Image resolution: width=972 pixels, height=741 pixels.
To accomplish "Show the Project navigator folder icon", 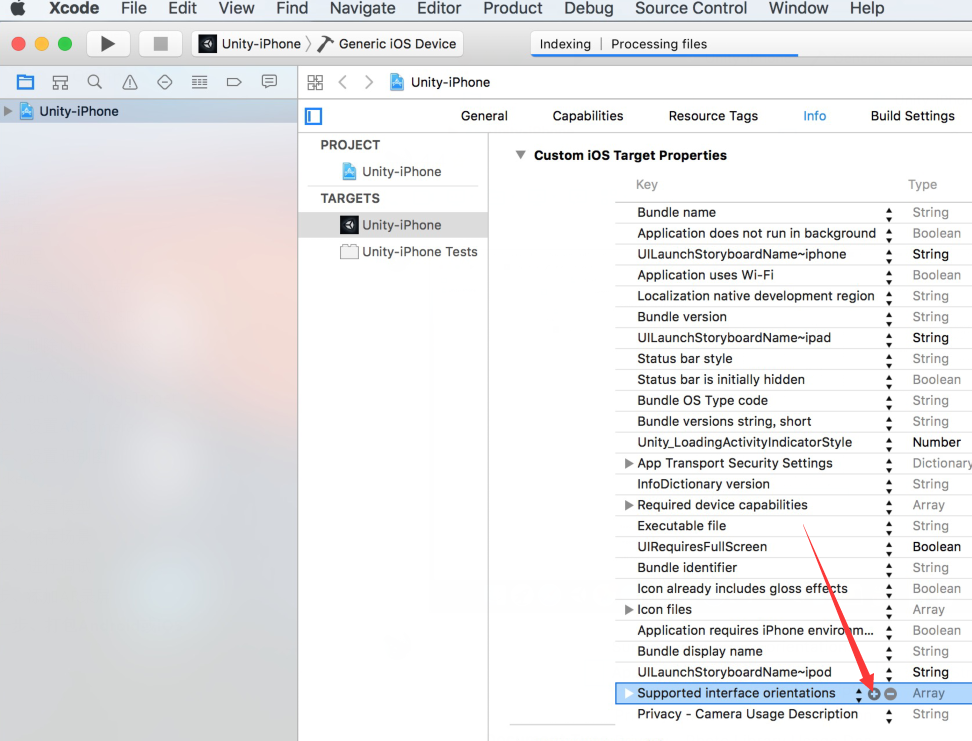I will click(x=25, y=82).
